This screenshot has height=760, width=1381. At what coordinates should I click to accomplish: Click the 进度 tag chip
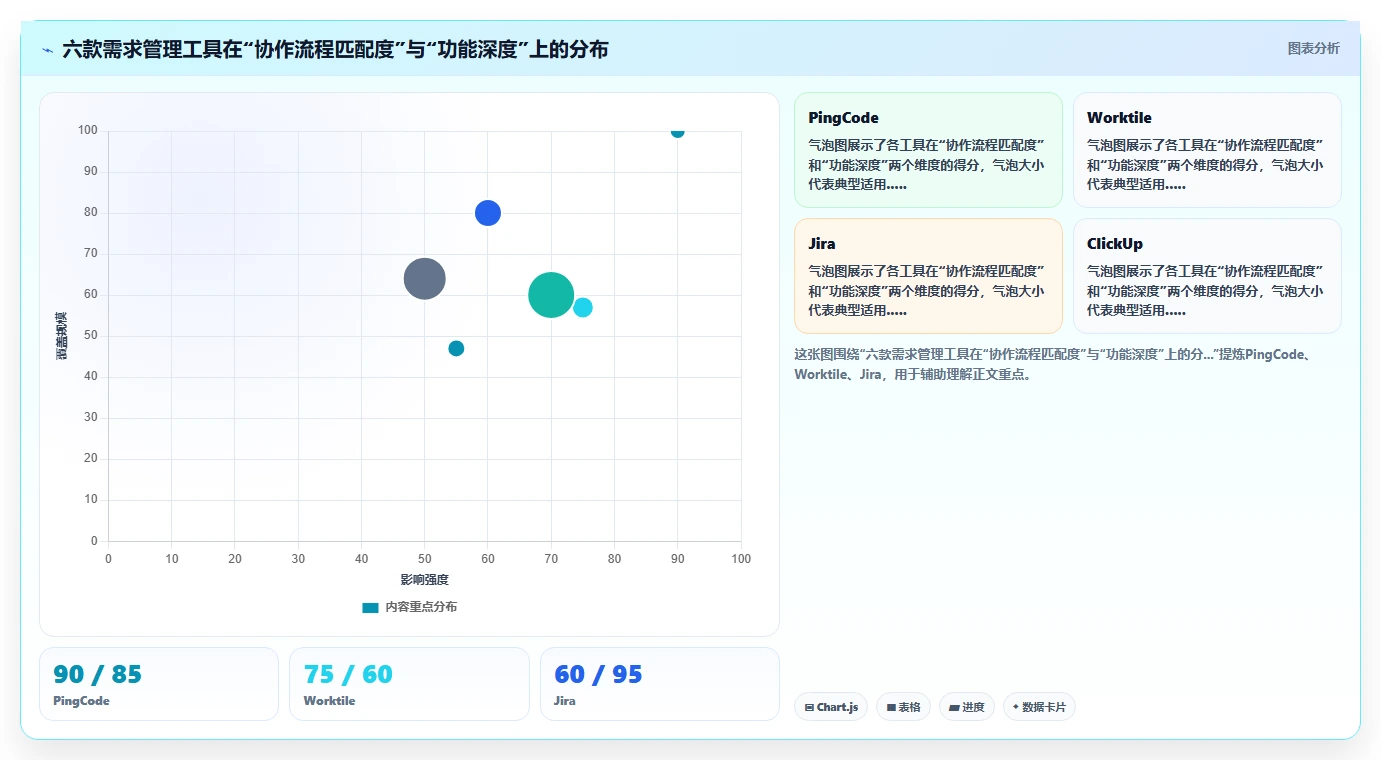tap(967, 707)
